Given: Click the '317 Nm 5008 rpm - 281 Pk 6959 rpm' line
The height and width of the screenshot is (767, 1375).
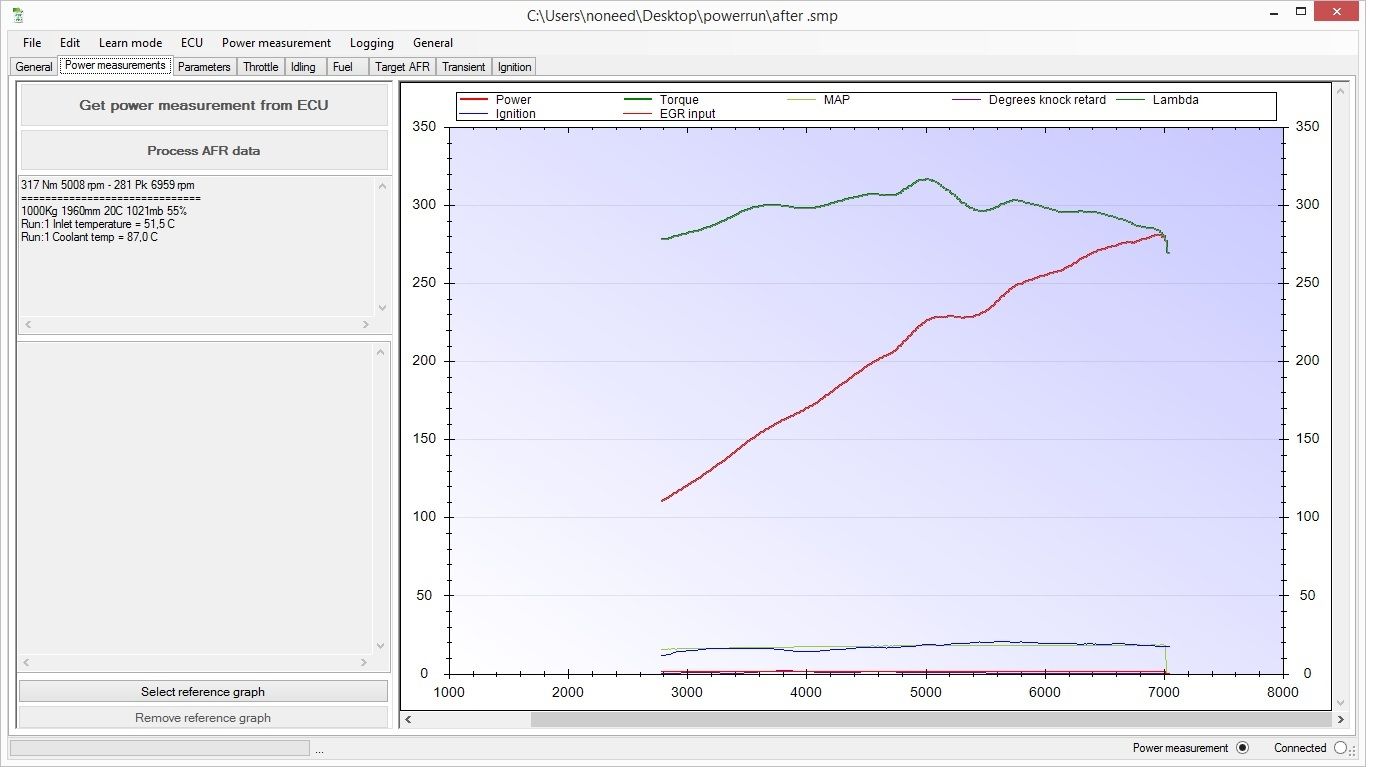Looking at the screenshot, I should click(x=108, y=185).
